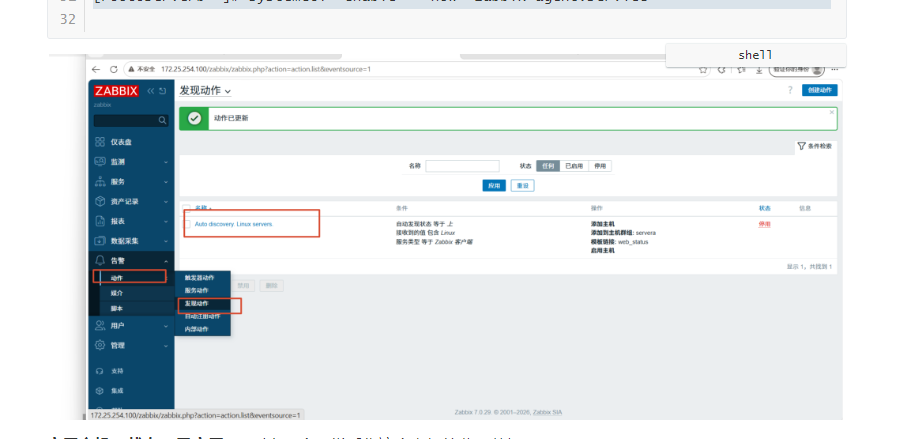This screenshot has width=912, height=439.
Task: Open the '发现动作' page title dropdown
Action: [205, 91]
